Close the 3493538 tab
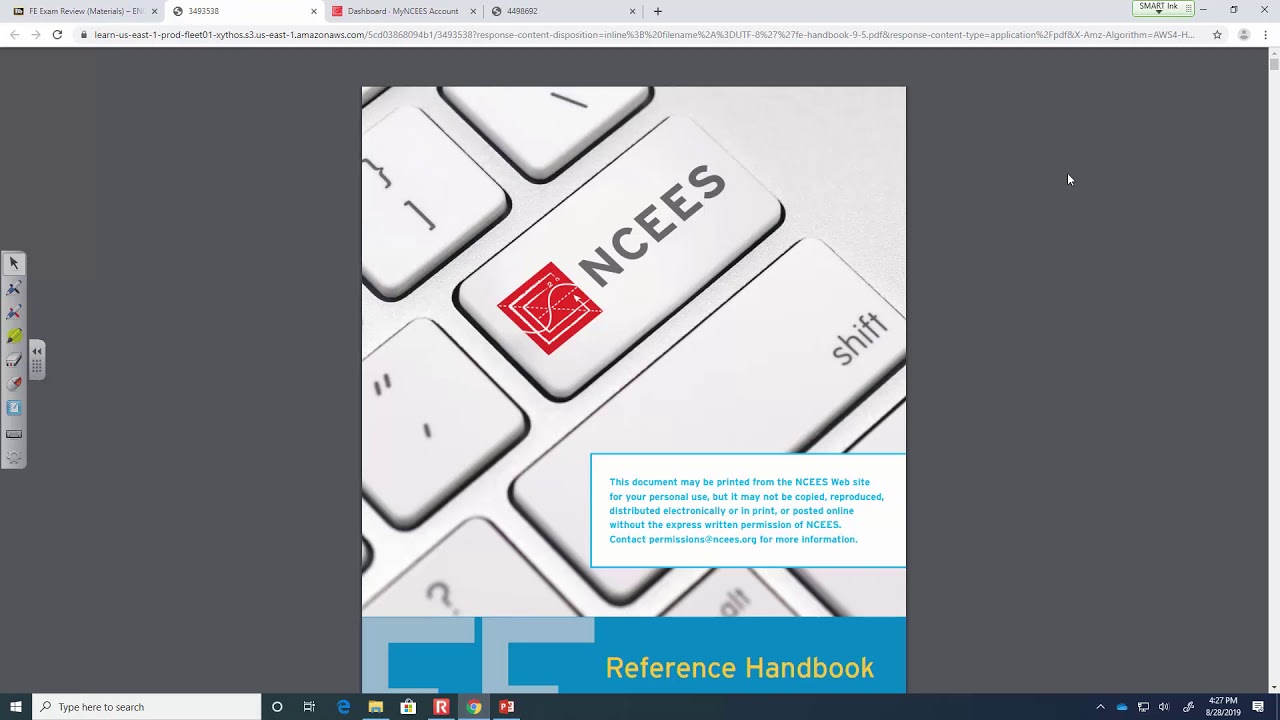The height and width of the screenshot is (720, 1280). click(314, 11)
